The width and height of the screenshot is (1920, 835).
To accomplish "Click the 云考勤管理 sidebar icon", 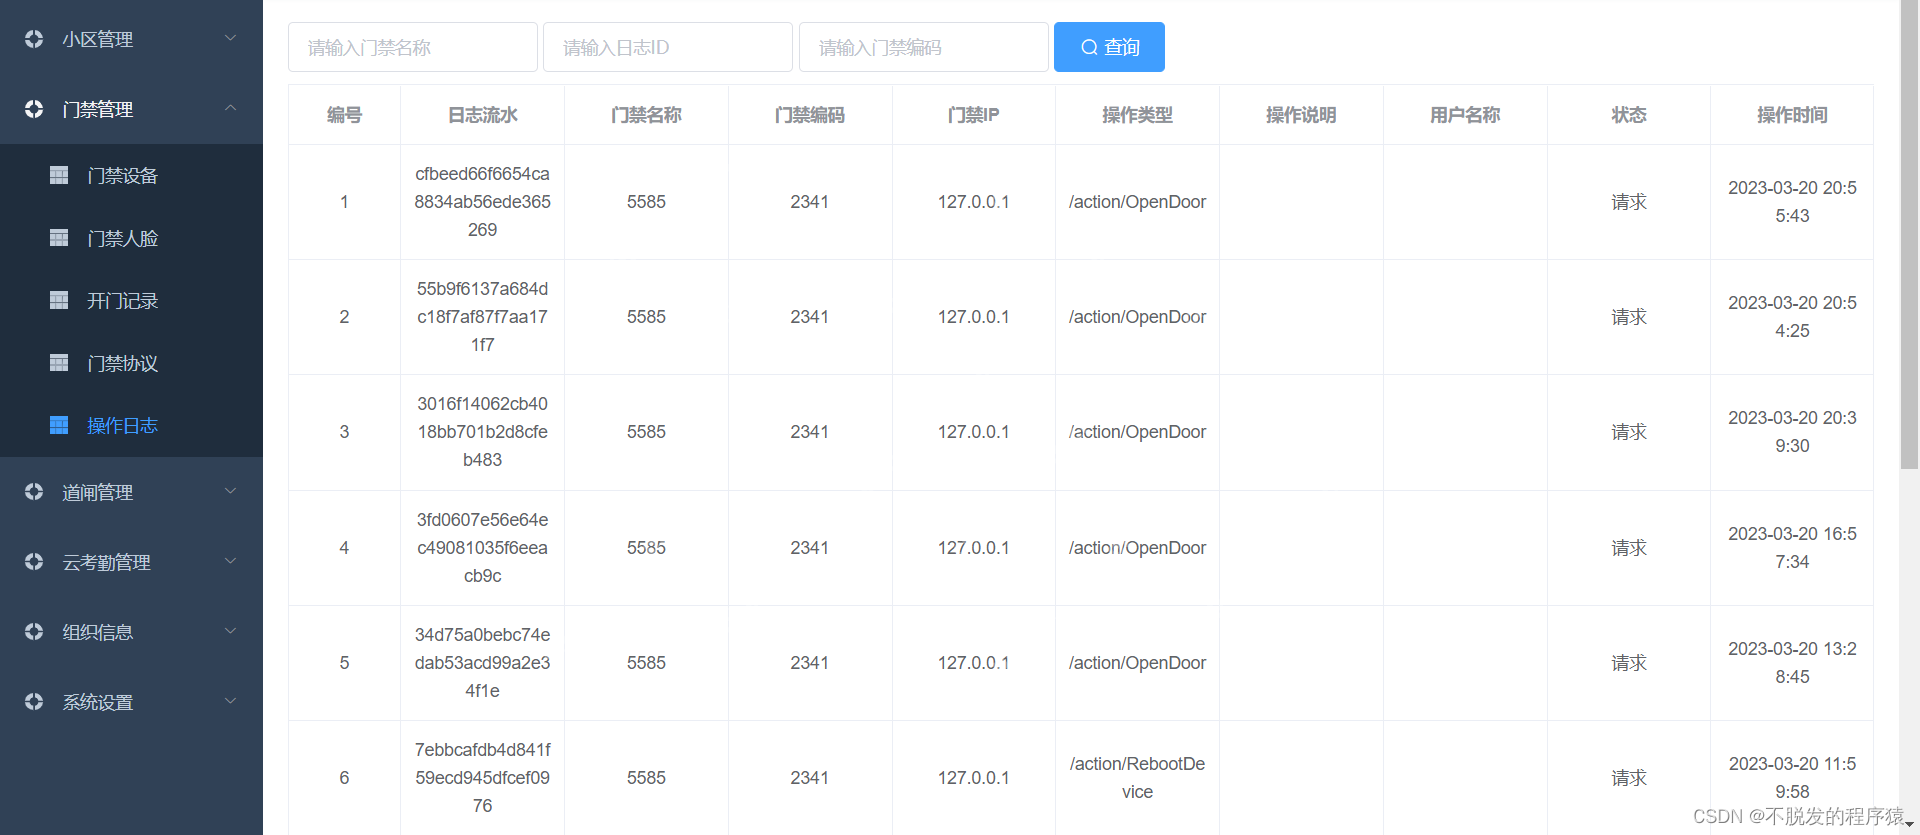I will (x=34, y=562).
